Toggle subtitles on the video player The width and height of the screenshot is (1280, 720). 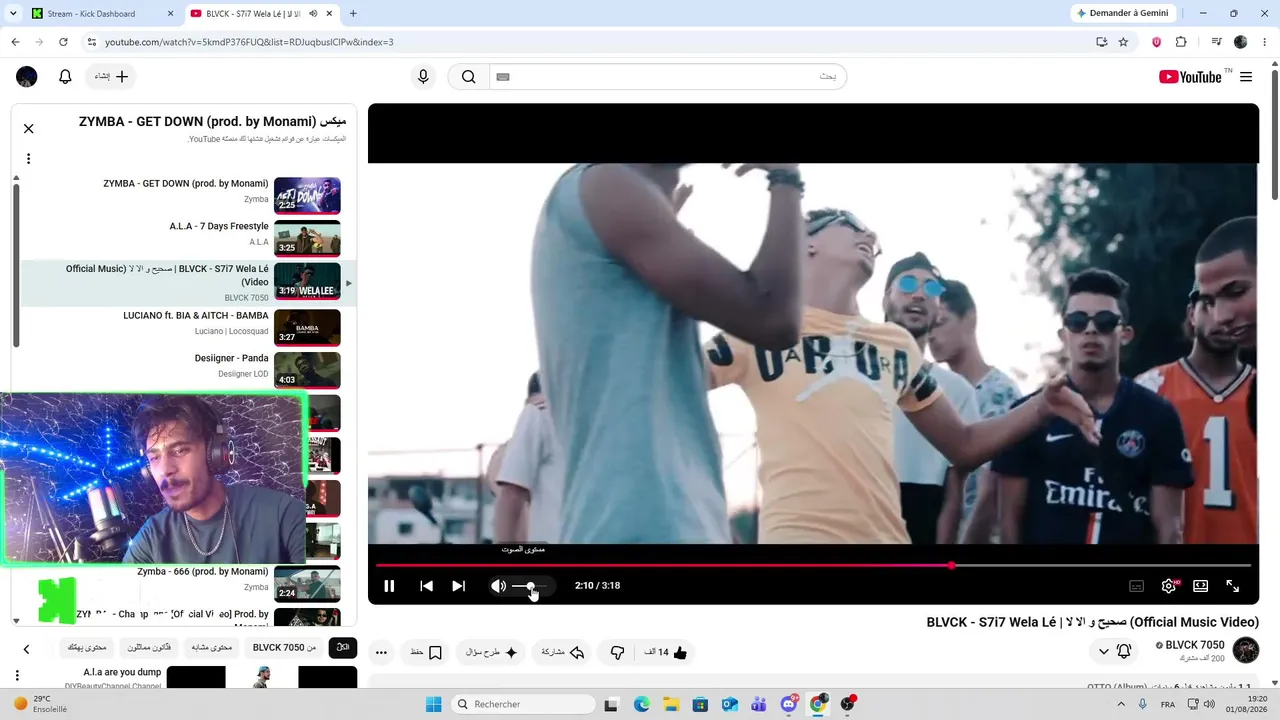point(1136,586)
